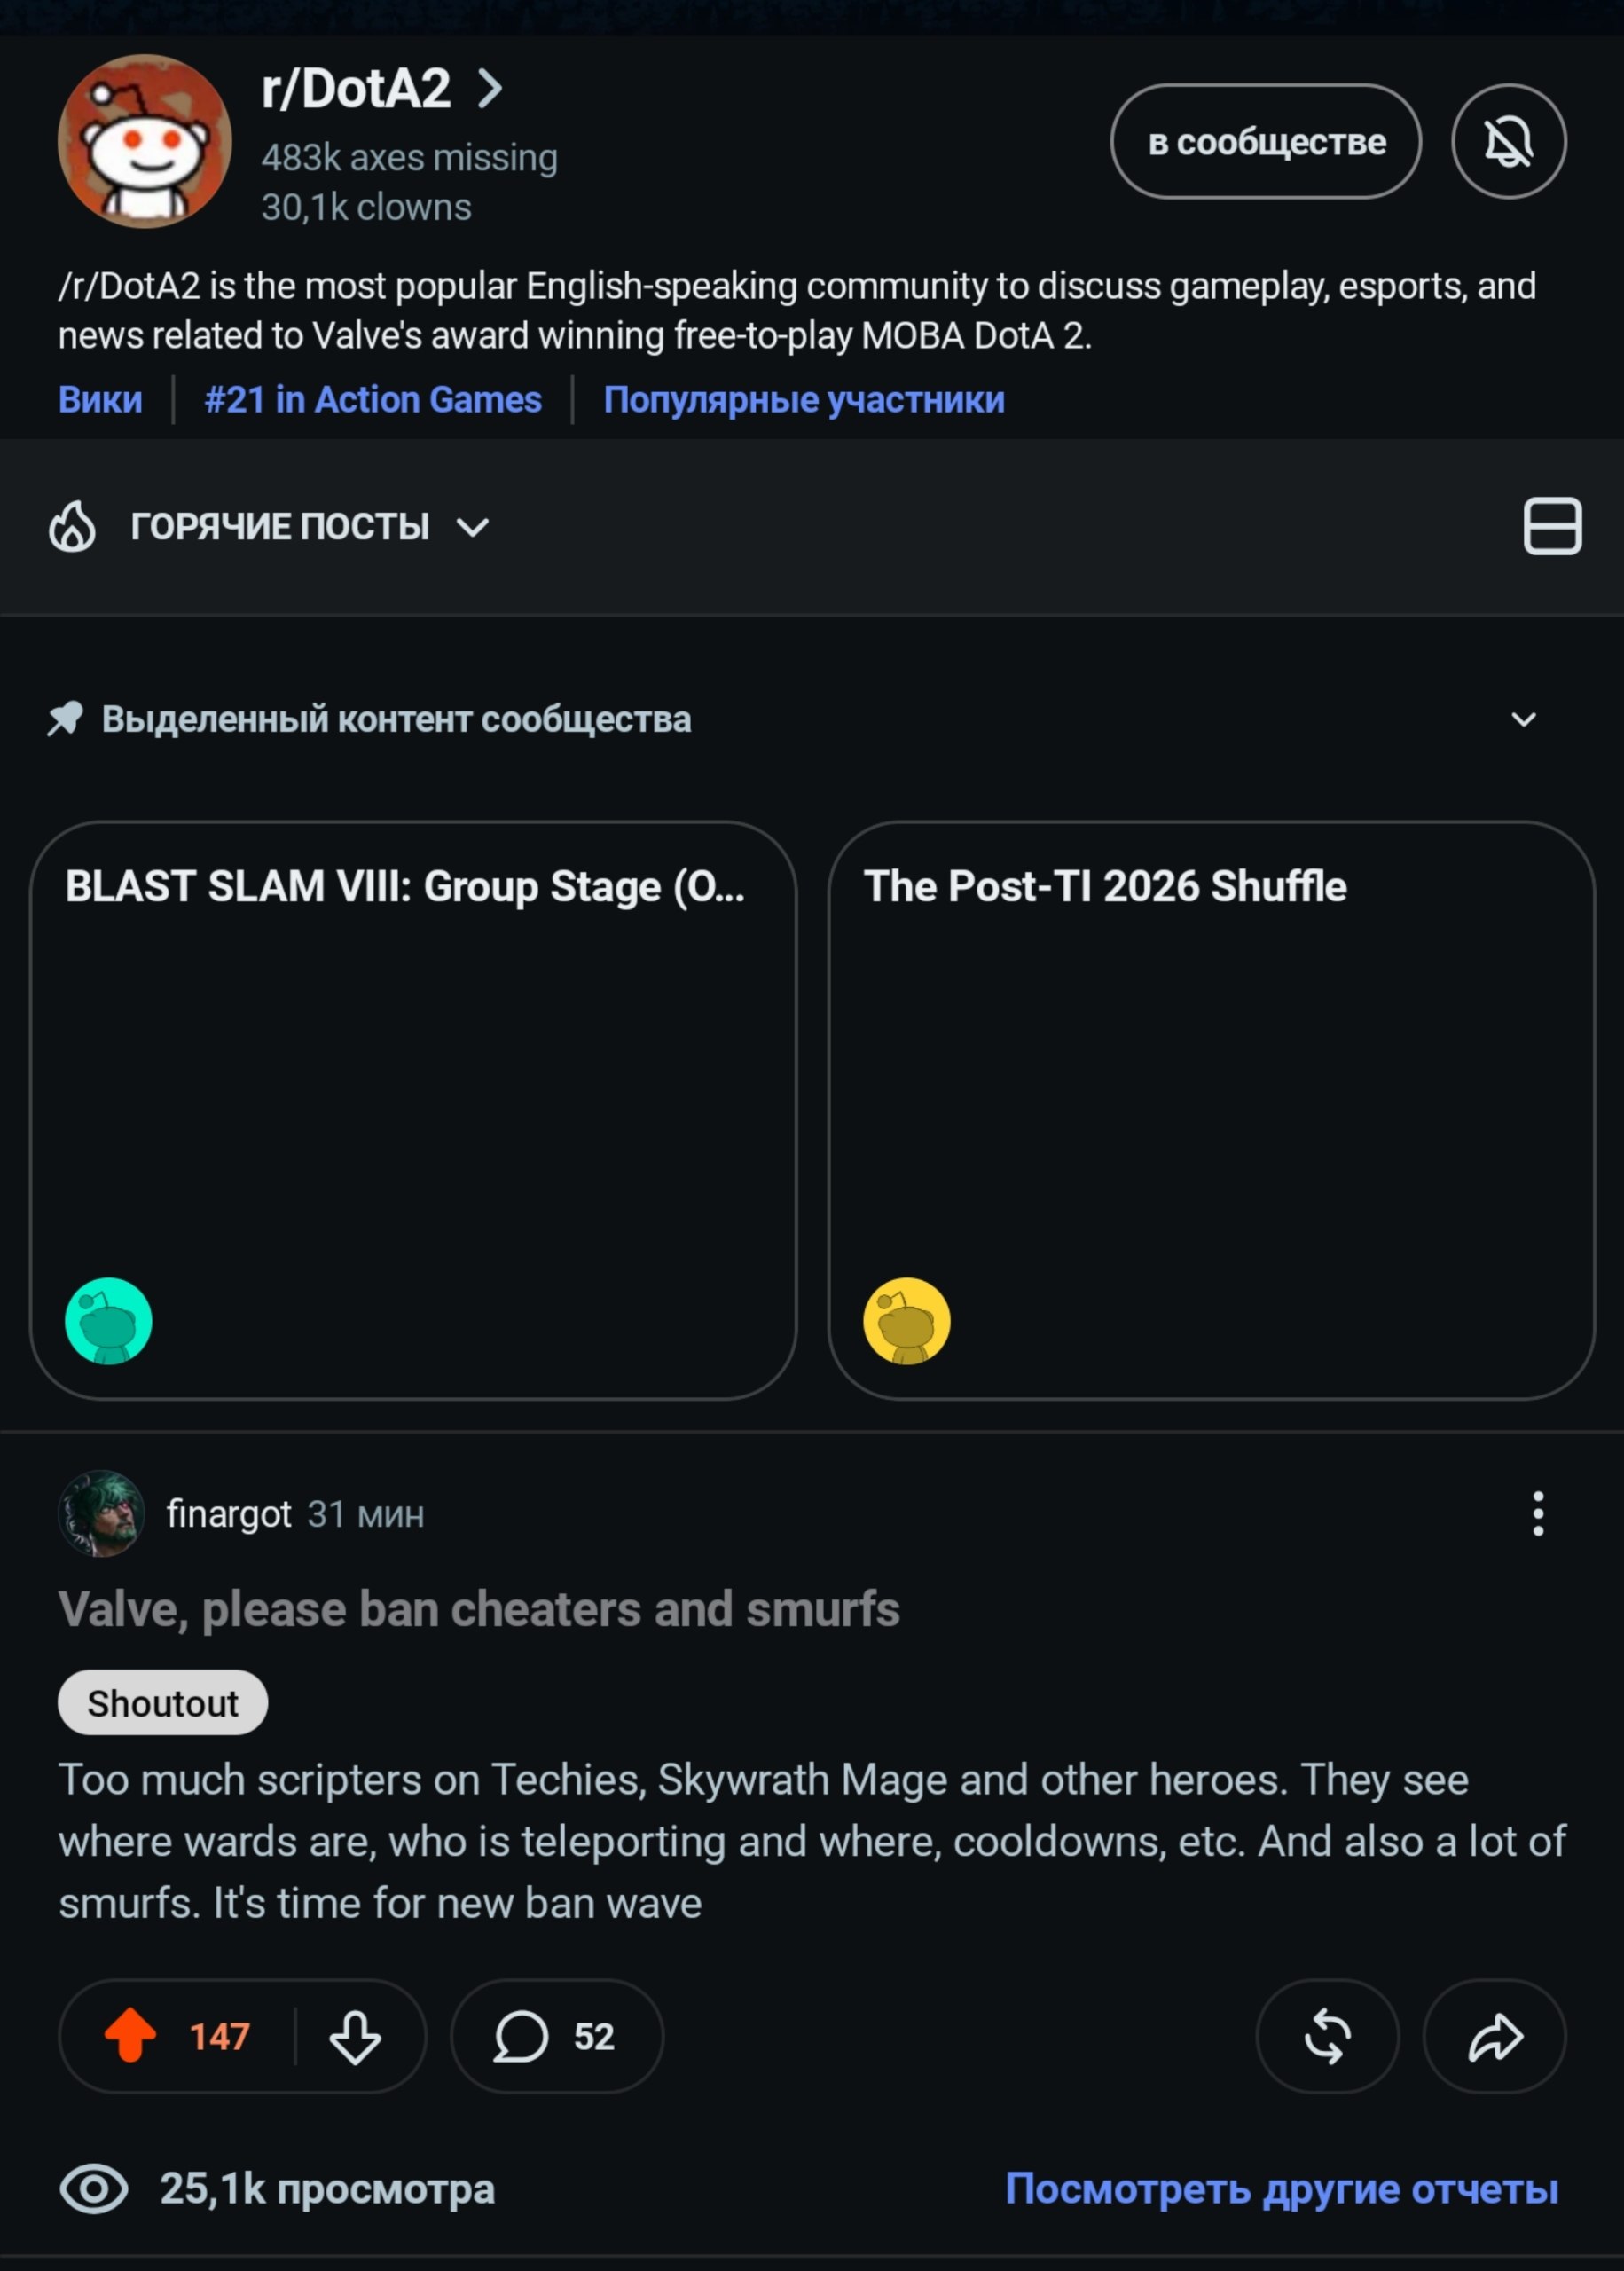The height and width of the screenshot is (2271, 1624).
Task: Open #21 in Action Games ranking
Action: click(373, 399)
